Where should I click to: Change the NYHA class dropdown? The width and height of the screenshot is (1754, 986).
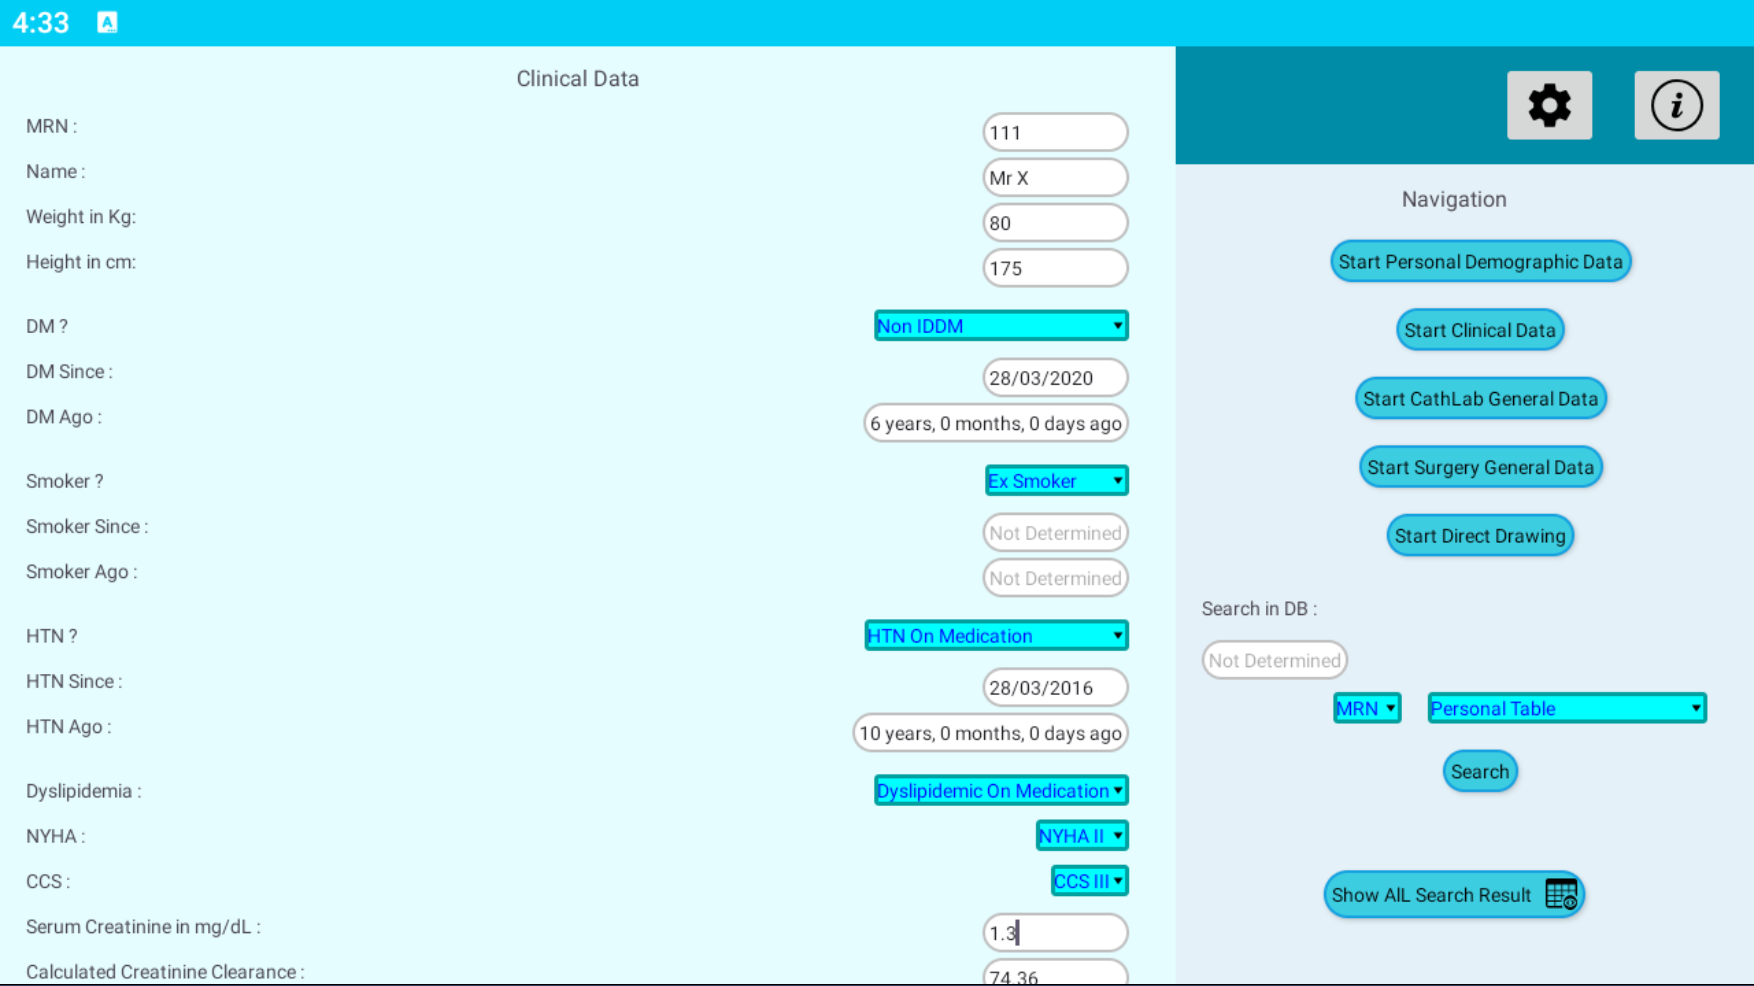[x=1081, y=836]
